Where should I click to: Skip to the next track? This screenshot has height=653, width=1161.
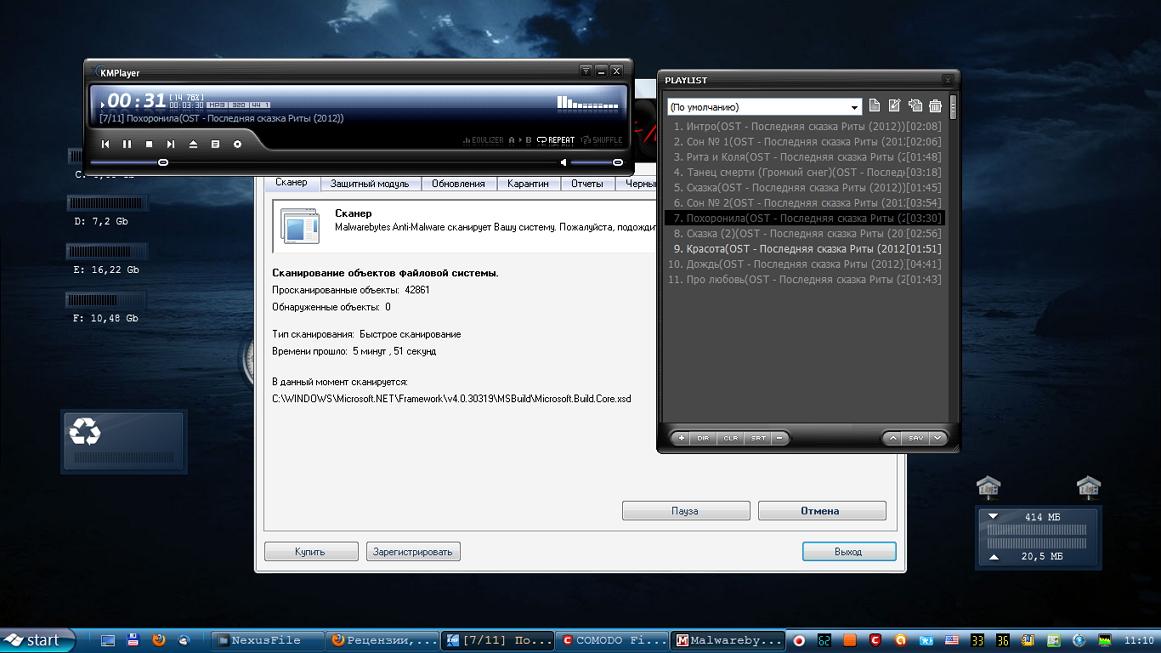click(171, 145)
